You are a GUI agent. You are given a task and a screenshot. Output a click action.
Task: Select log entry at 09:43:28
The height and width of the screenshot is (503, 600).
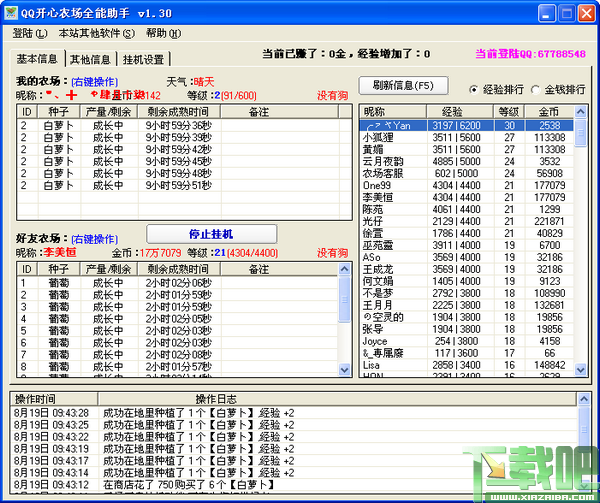click(x=294, y=413)
